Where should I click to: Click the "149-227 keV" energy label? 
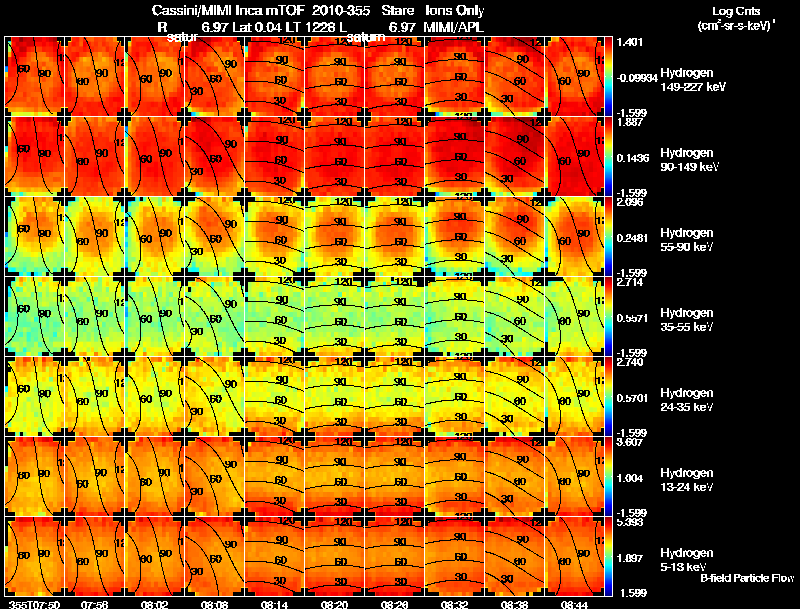[693, 87]
